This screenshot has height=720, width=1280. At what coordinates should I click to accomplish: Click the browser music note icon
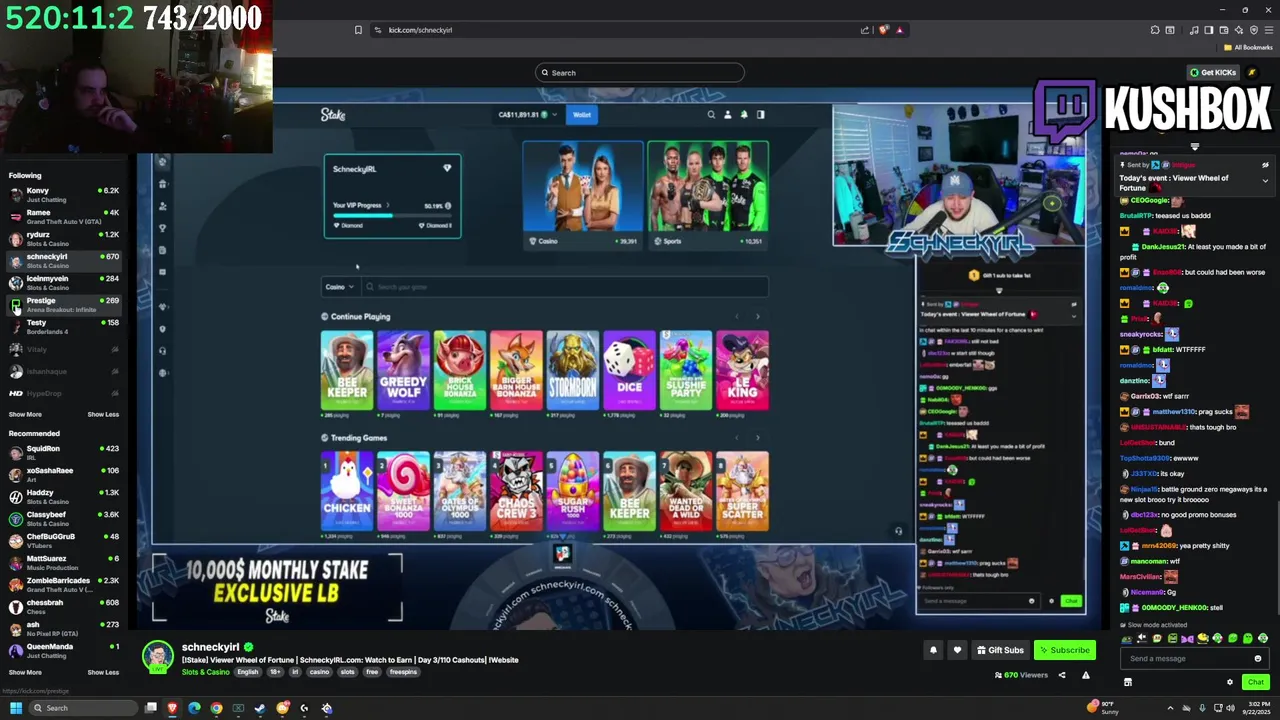(x=1194, y=30)
